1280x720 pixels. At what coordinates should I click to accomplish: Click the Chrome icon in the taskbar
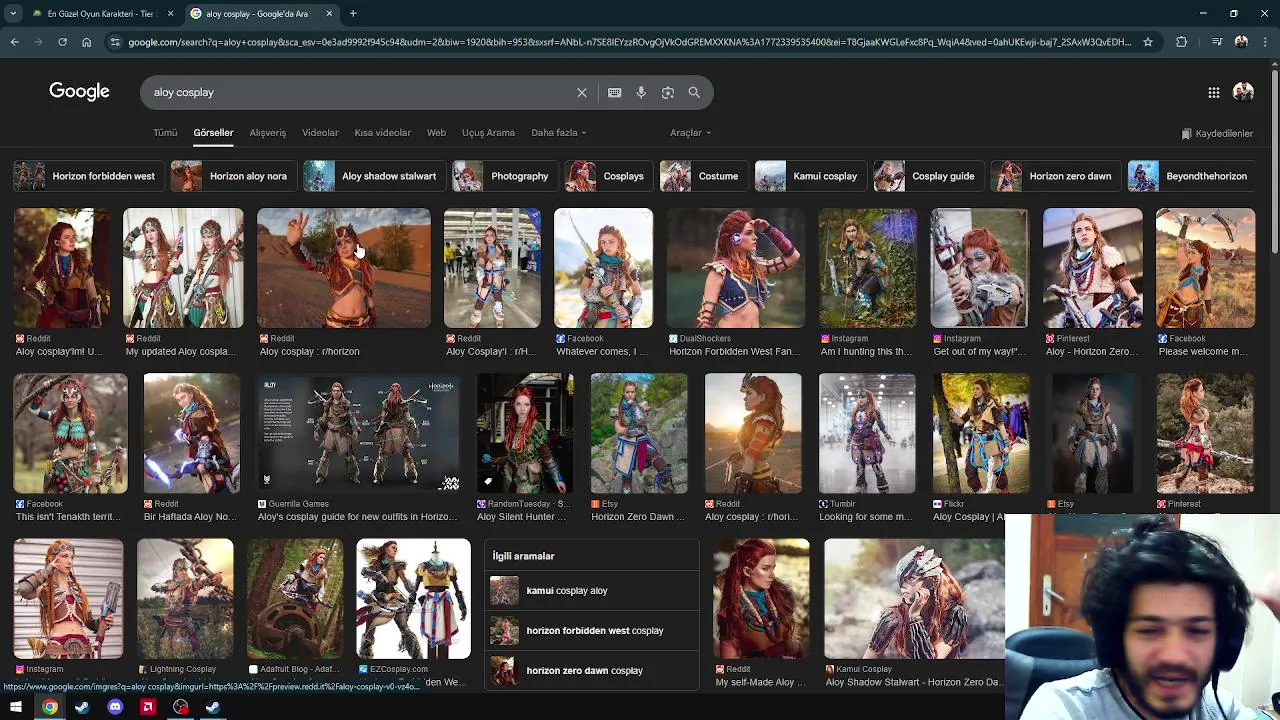50,707
